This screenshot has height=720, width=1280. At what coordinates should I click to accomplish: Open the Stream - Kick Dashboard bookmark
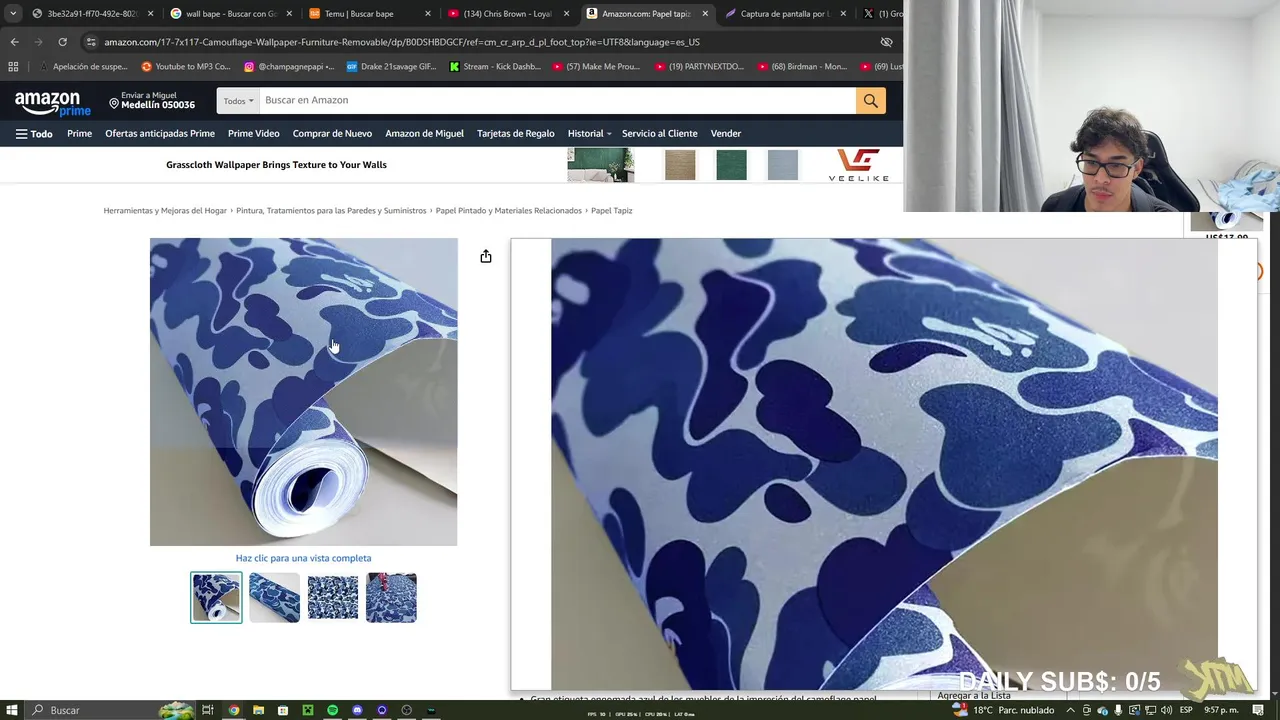coord(495,67)
